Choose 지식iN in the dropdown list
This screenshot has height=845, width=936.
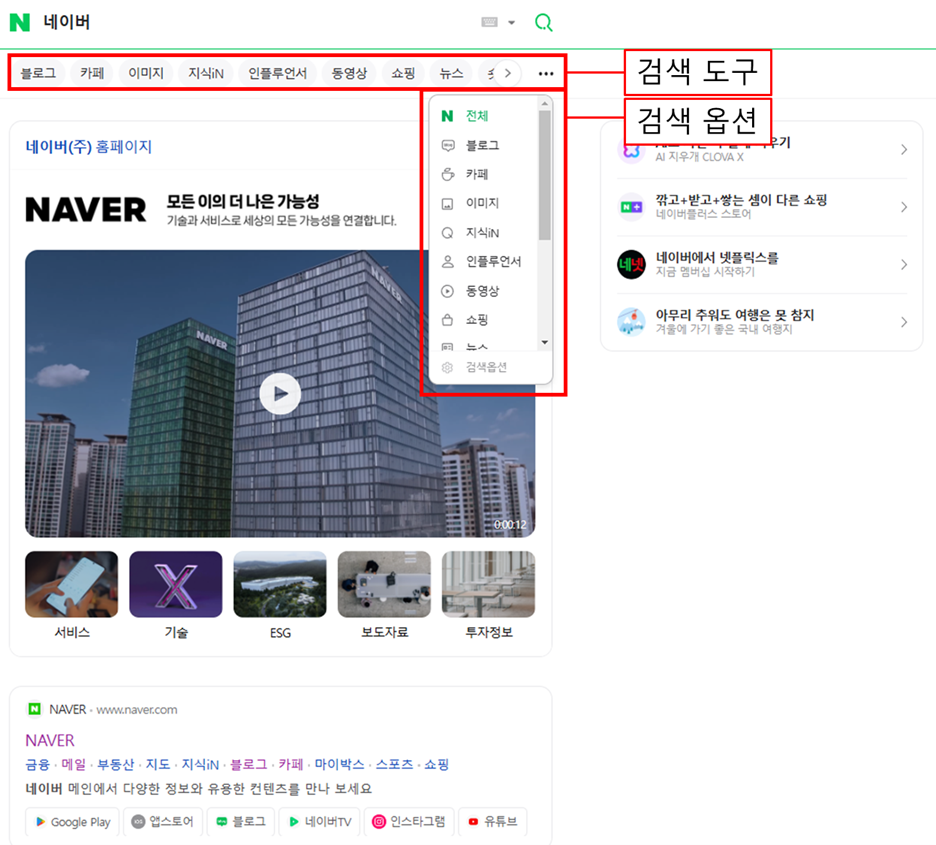(484, 232)
